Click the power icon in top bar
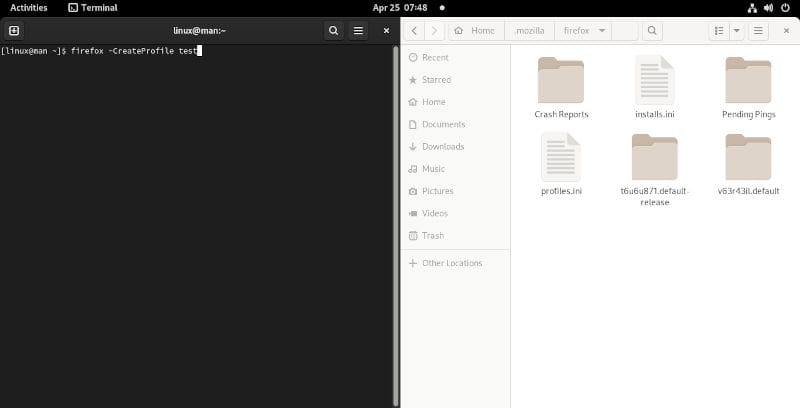 coord(785,8)
